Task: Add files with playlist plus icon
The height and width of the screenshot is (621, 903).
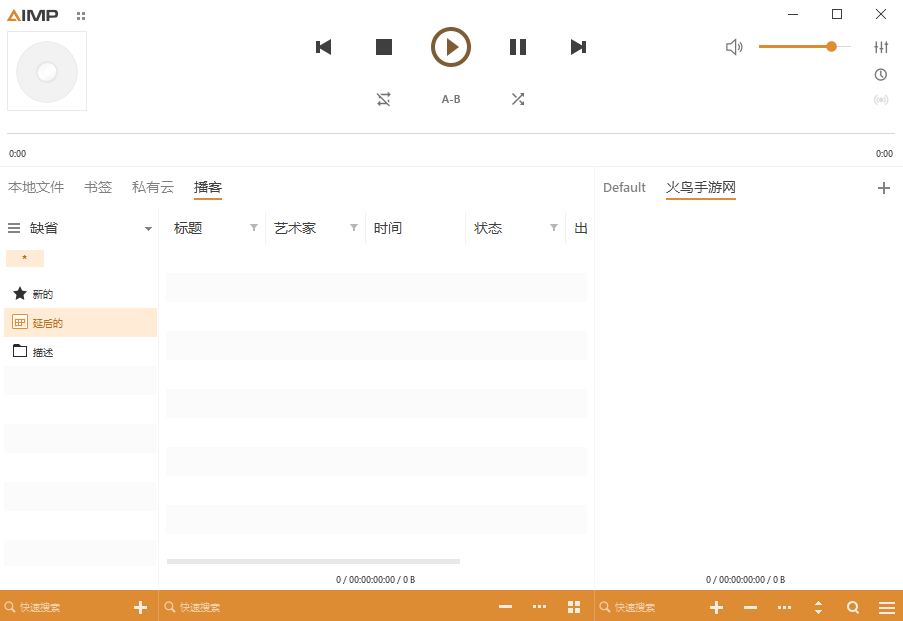Action: click(x=716, y=607)
